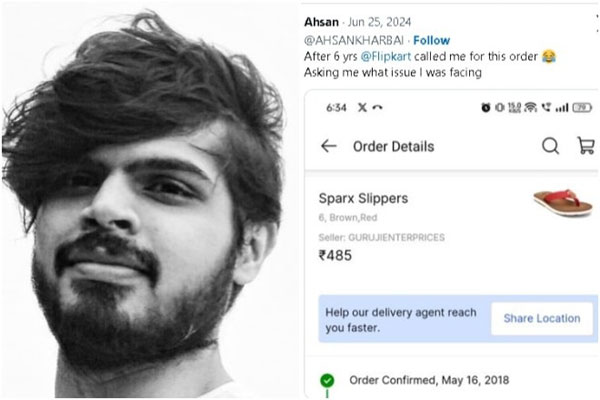Screen dimensions: 600x400
Task: Tap the mobile signal bars icon
Action: point(562,107)
